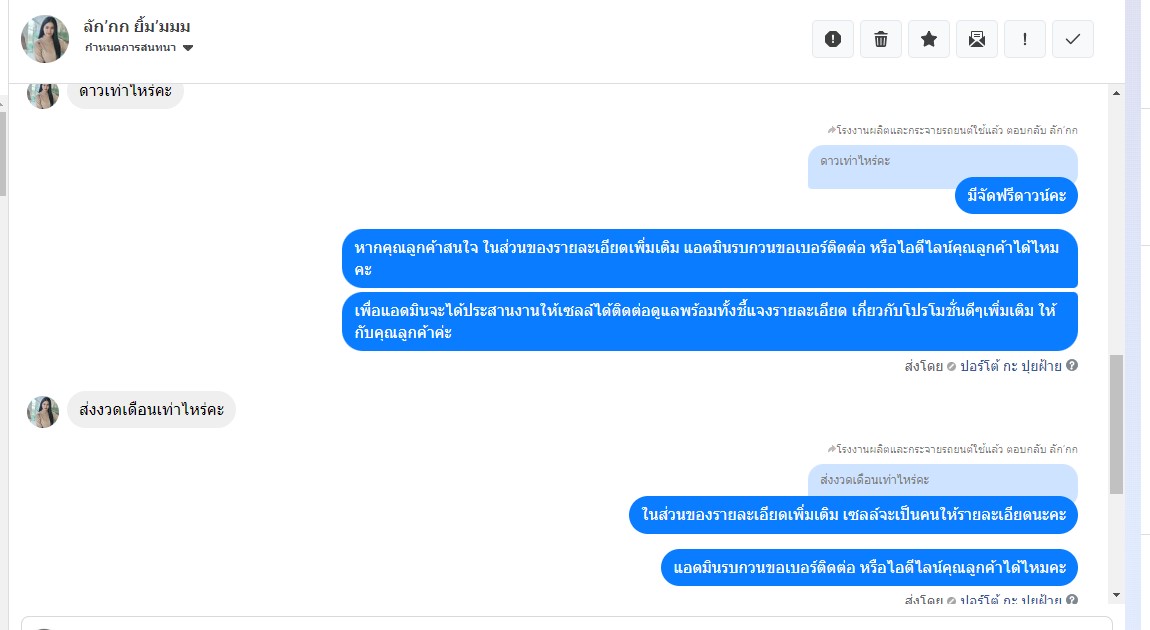Select the customer message ส่งงวดเดือนเท่าไหร่คะ
1150x630 pixels.
coord(152,409)
